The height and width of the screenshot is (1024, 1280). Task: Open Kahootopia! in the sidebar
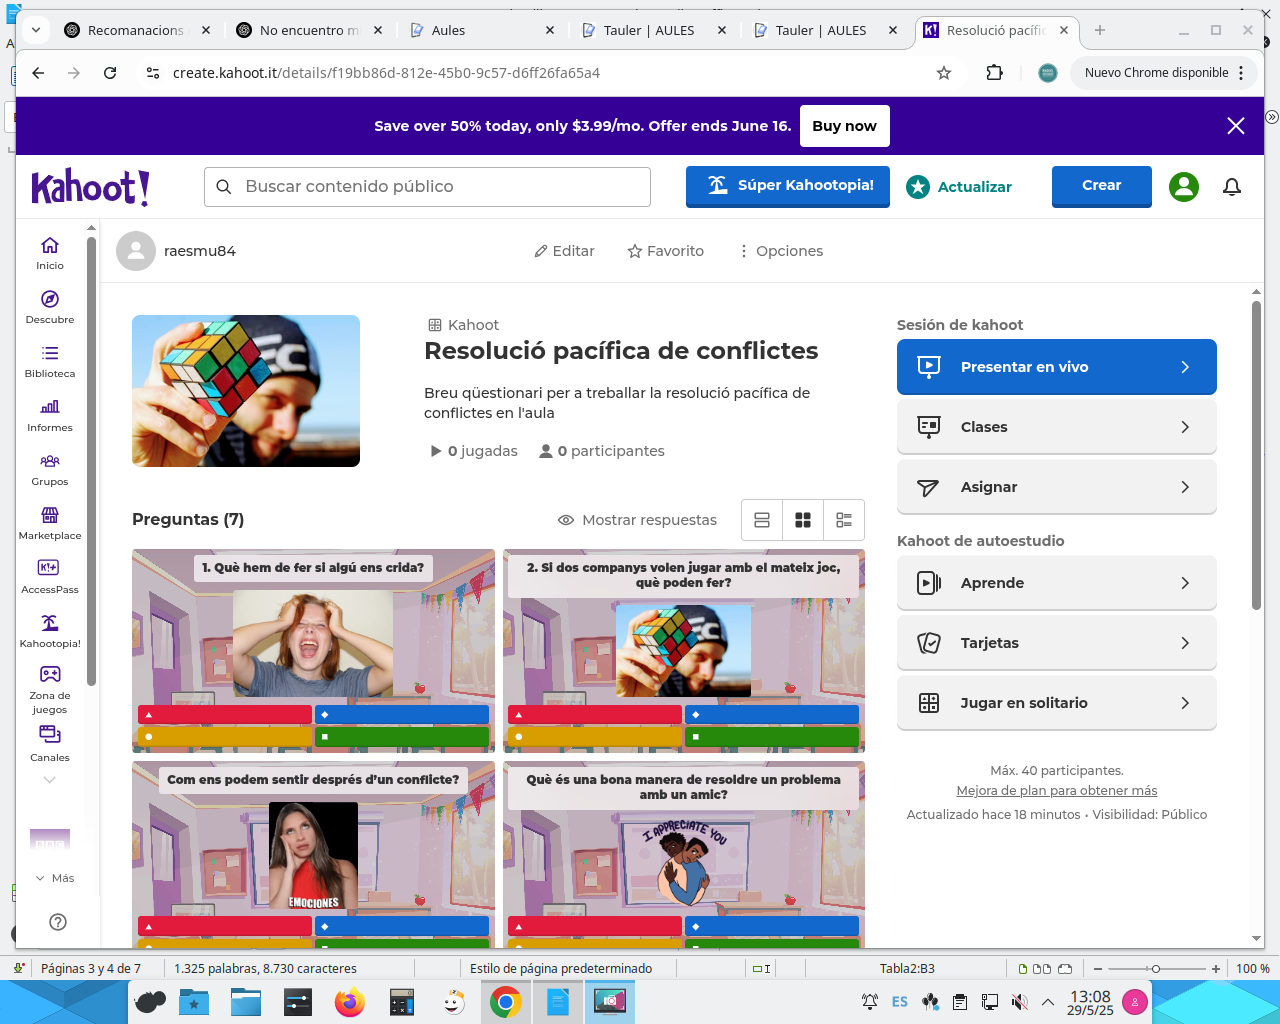[50, 632]
